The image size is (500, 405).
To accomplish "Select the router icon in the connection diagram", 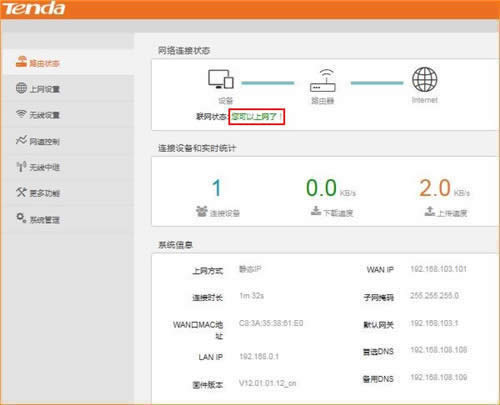I will point(323,80).
